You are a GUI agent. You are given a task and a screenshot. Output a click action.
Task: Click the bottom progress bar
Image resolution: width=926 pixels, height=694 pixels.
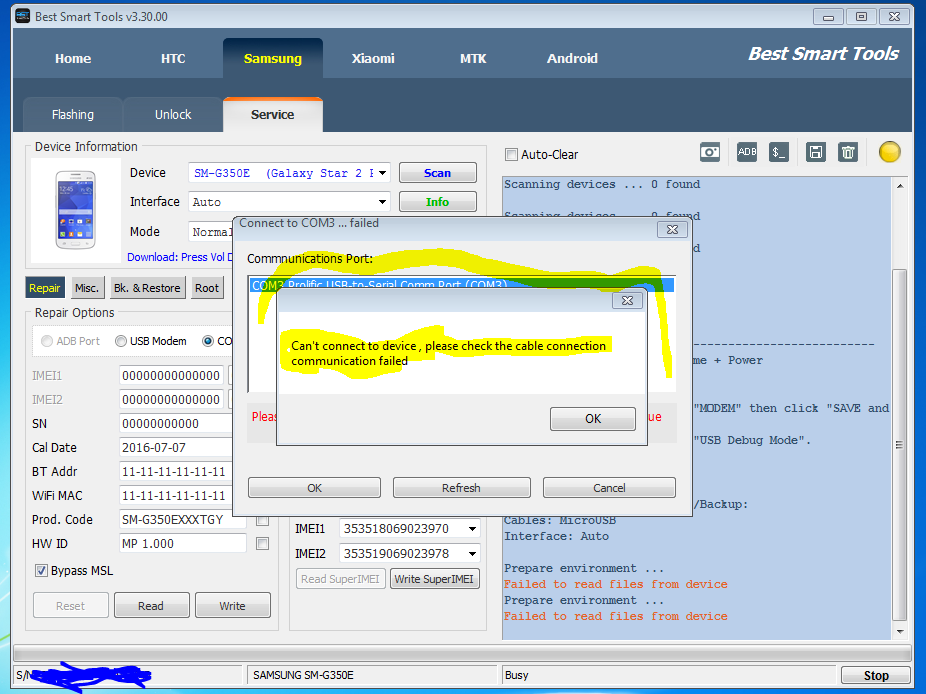coord(462,653)
